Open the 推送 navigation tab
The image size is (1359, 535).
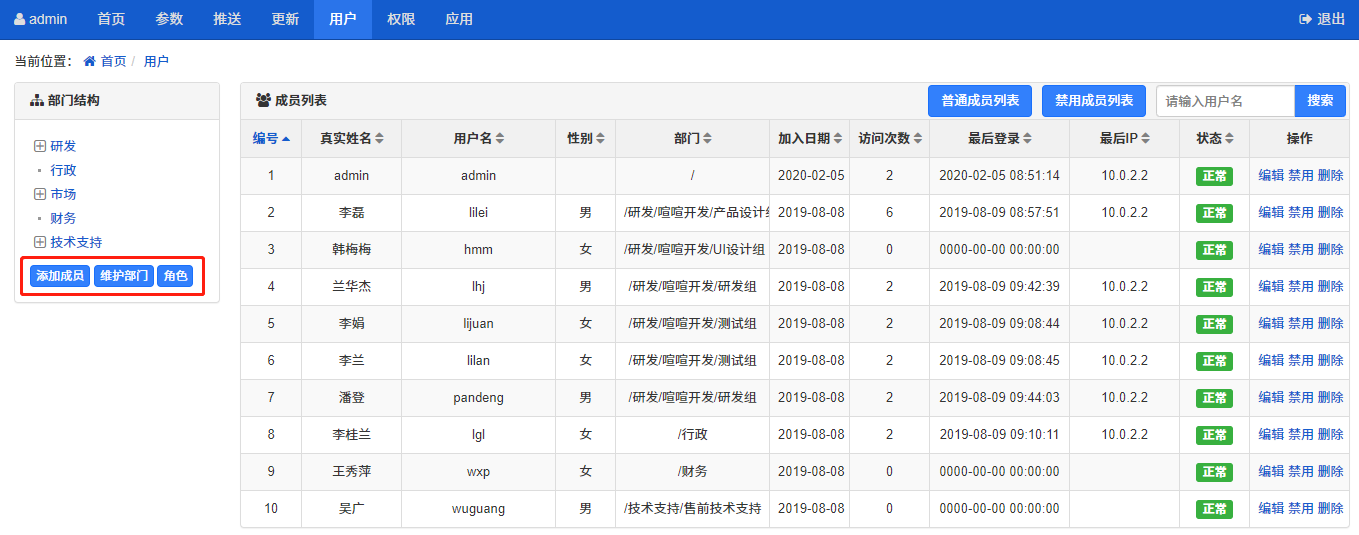pos(227,19)
